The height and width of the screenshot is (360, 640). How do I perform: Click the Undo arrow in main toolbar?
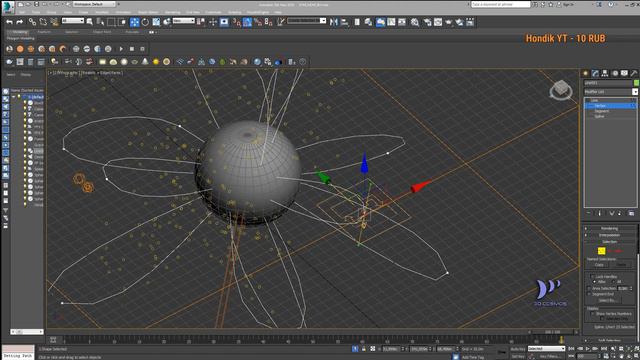9,22
